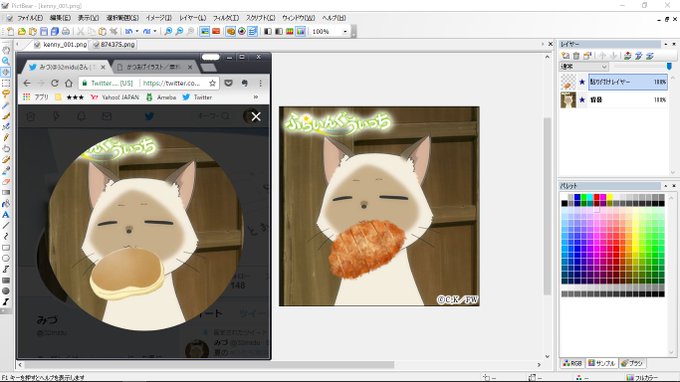The width and height of the screenshot is (680, 382).
Task: Open the Image menu
Action: pos(158,18)
